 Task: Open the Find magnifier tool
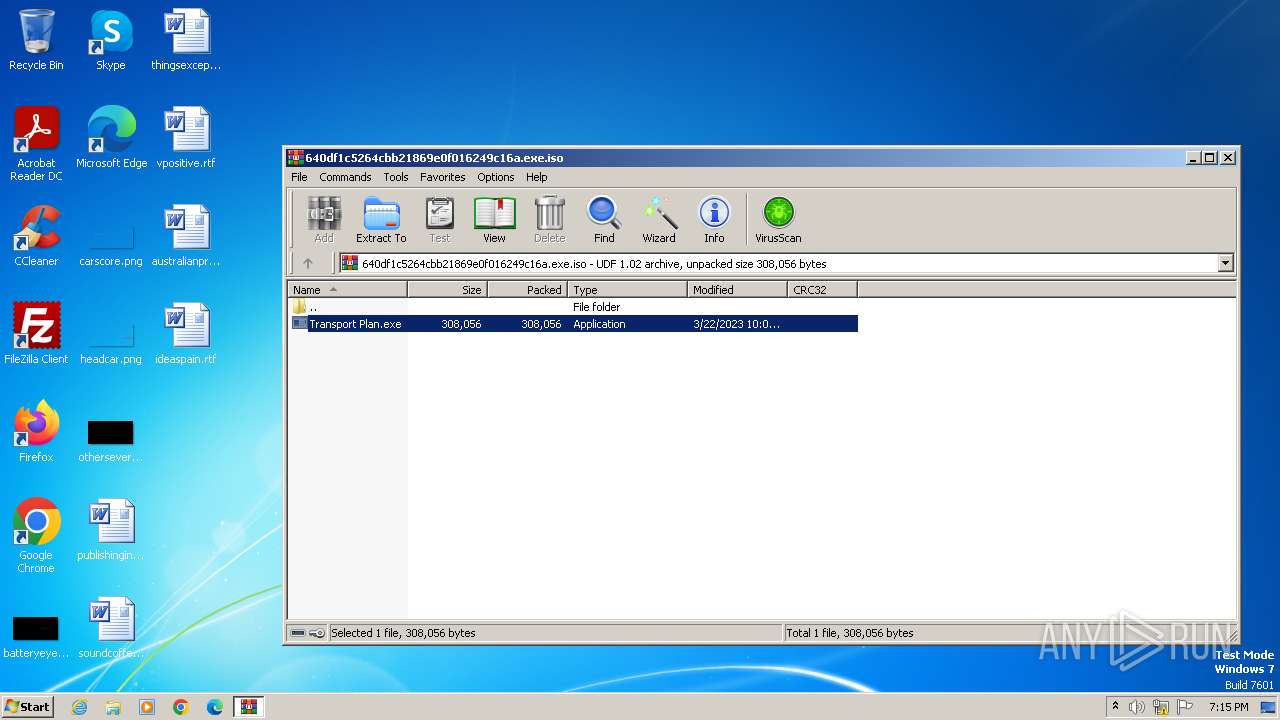point(604,220)
